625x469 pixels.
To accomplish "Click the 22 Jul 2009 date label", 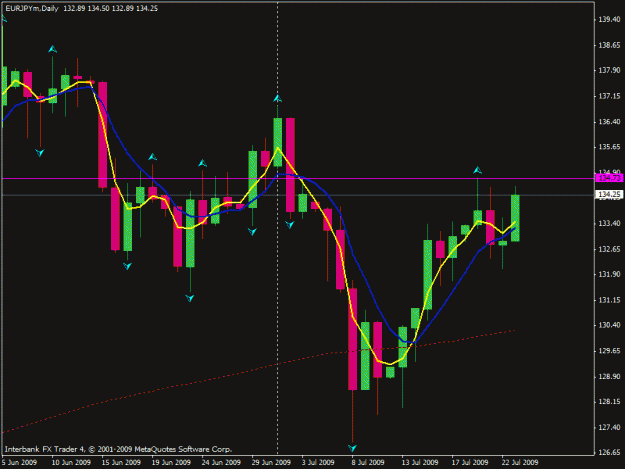I will [520, 462].
